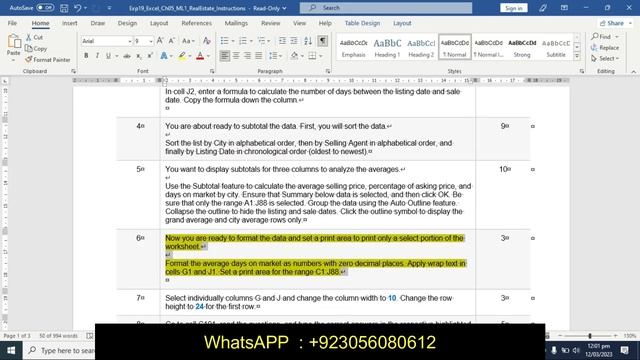Switch to the Table Design tab
The height and width of the screenshot is (360, 640).
coord(362,23)
